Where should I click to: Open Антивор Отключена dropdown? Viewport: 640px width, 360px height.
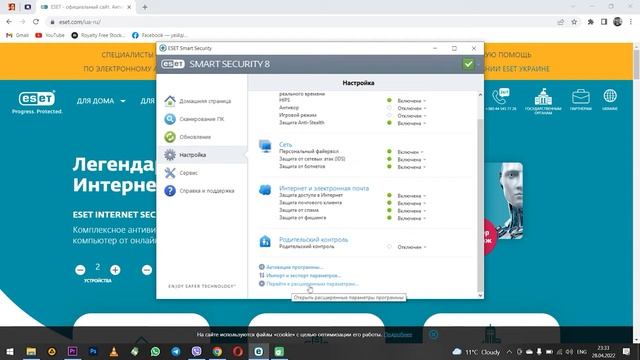411,108
